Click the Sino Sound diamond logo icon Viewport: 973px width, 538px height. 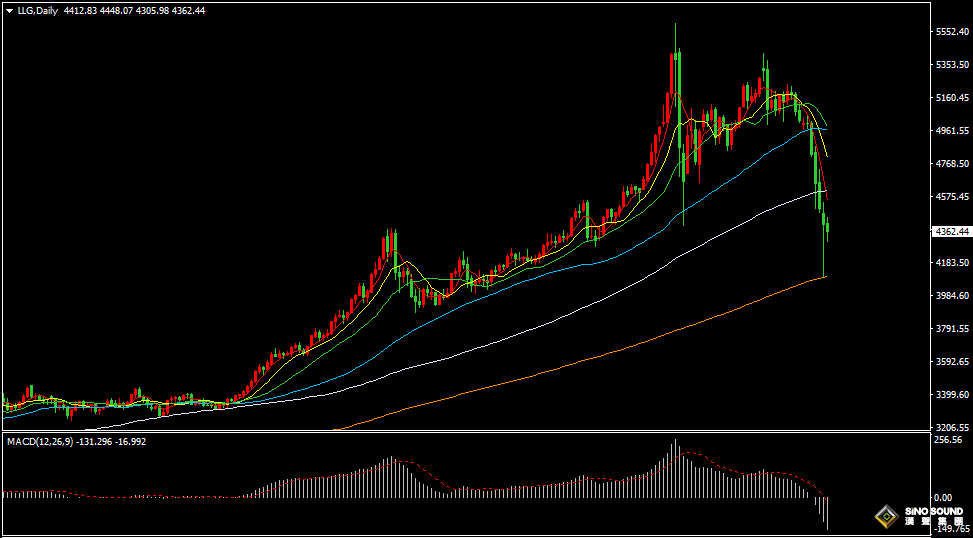click(x=884, y=517)
